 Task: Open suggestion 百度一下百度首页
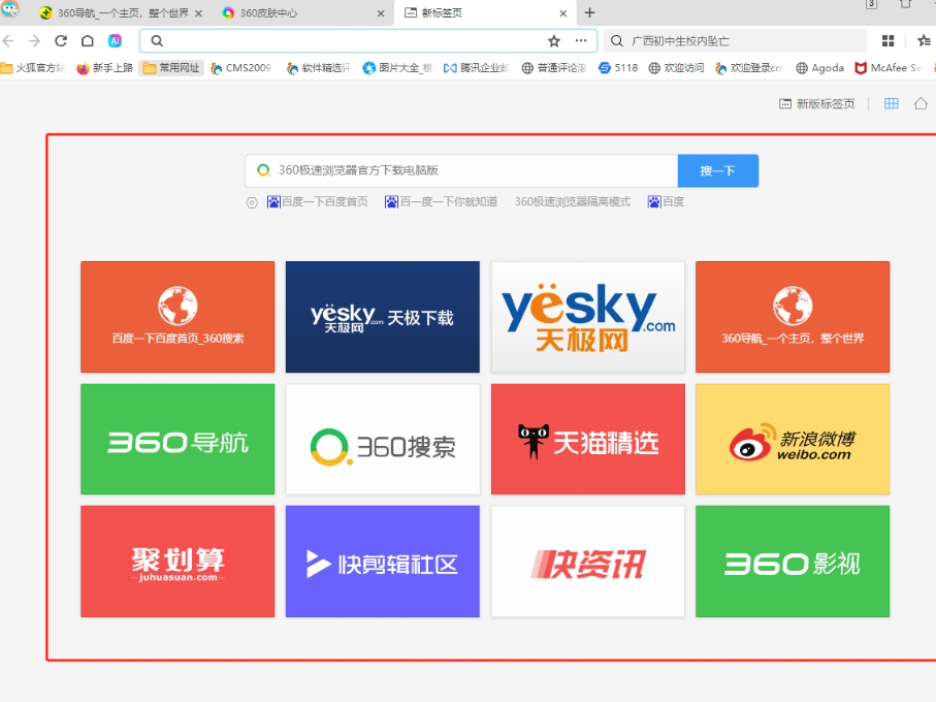click(x=318, y=202)
